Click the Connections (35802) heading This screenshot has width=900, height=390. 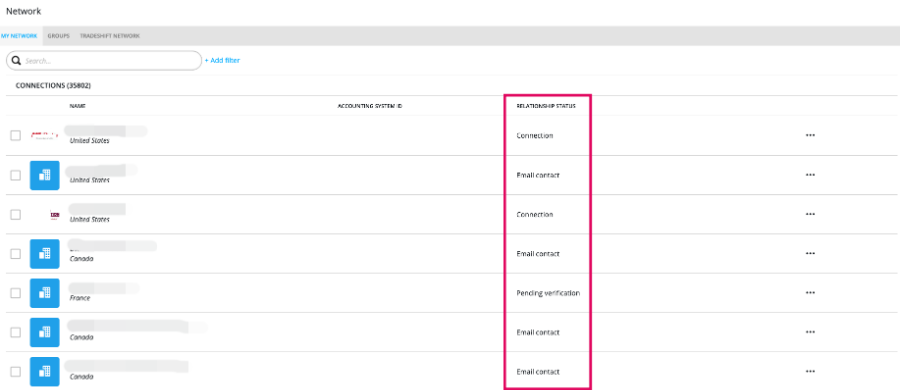click(x=53, y=86)
